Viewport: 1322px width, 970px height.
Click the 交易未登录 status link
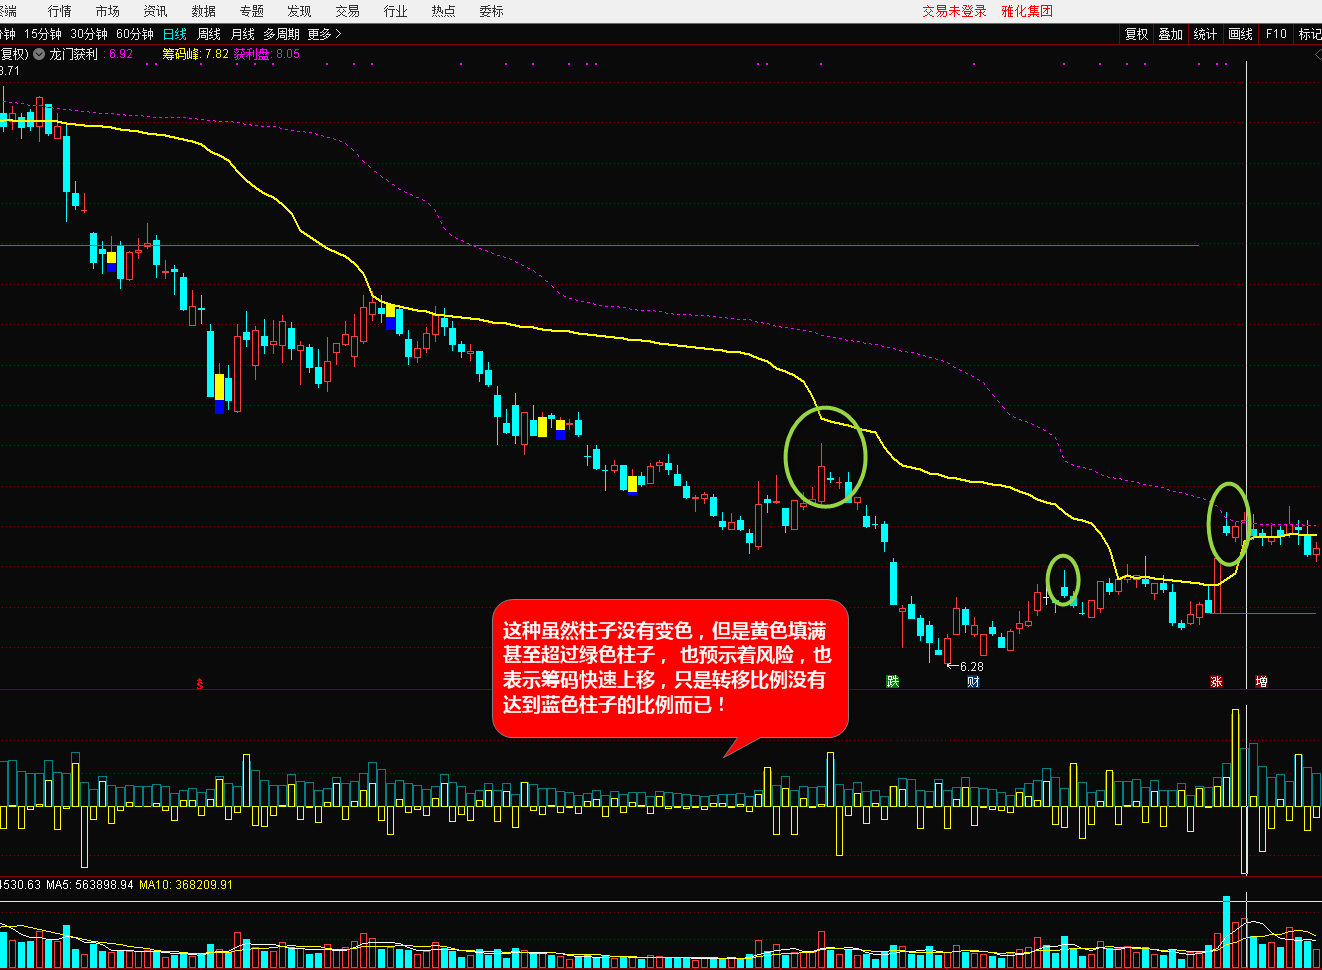click(x=954, y=11)
